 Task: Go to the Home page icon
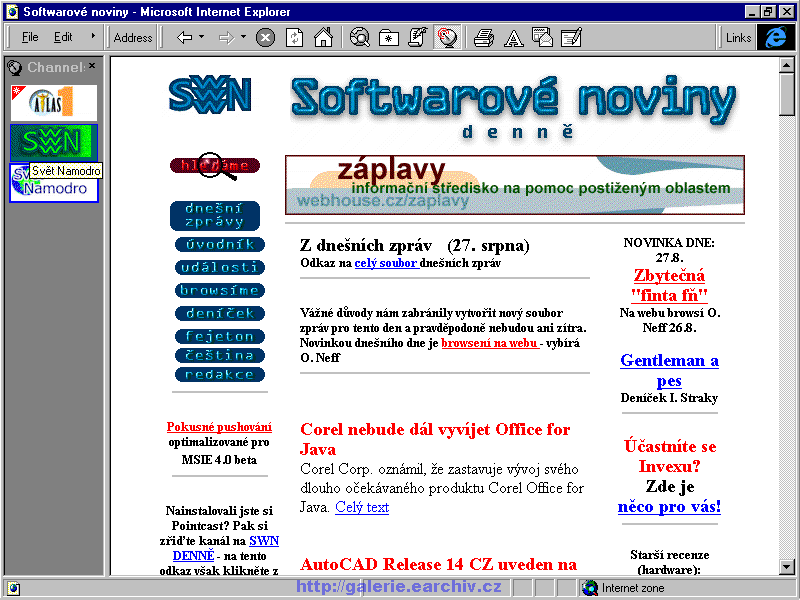(x=323, y=38)
